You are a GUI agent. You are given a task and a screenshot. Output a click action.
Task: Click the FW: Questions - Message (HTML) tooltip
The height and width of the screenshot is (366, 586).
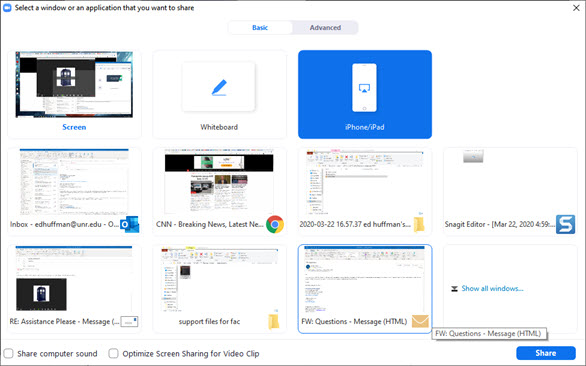coord(488,333)
